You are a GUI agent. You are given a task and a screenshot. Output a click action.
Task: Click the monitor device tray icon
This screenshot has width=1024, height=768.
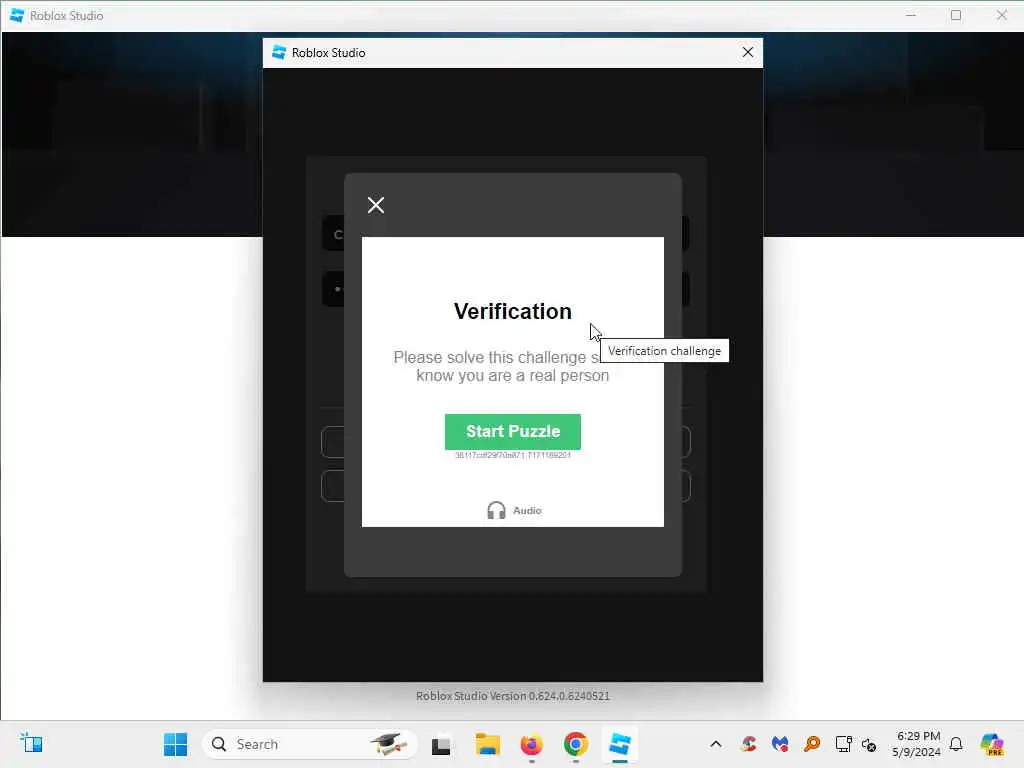coord(843,744)
